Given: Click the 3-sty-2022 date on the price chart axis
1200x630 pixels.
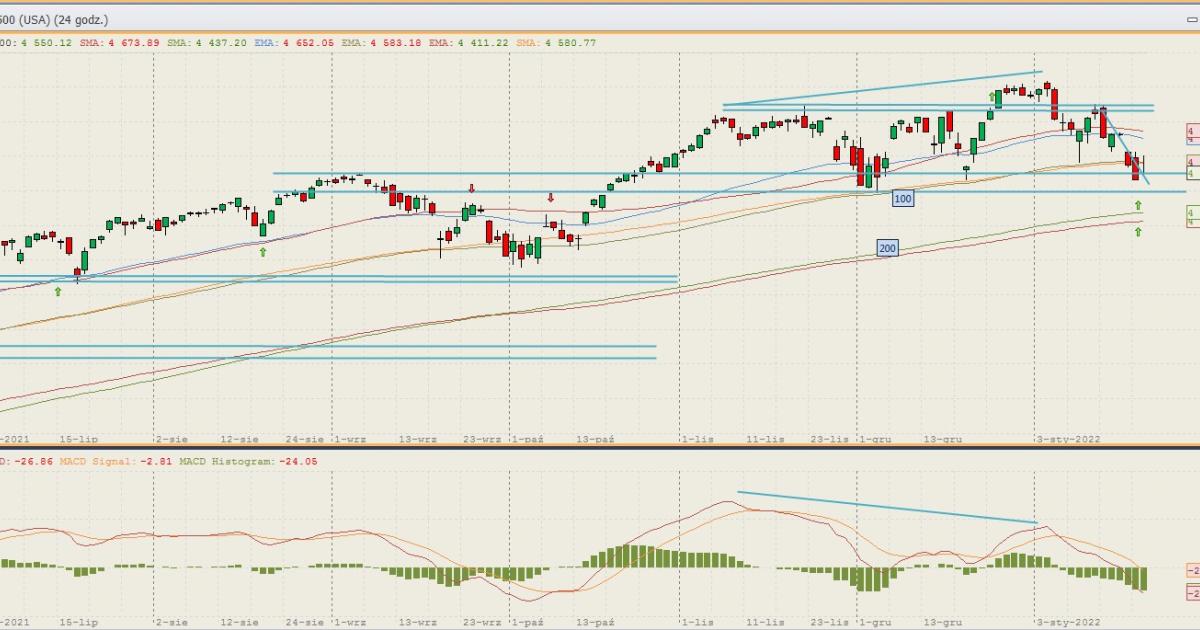Looking at the screenshot, I should (x=1065, y=439).
